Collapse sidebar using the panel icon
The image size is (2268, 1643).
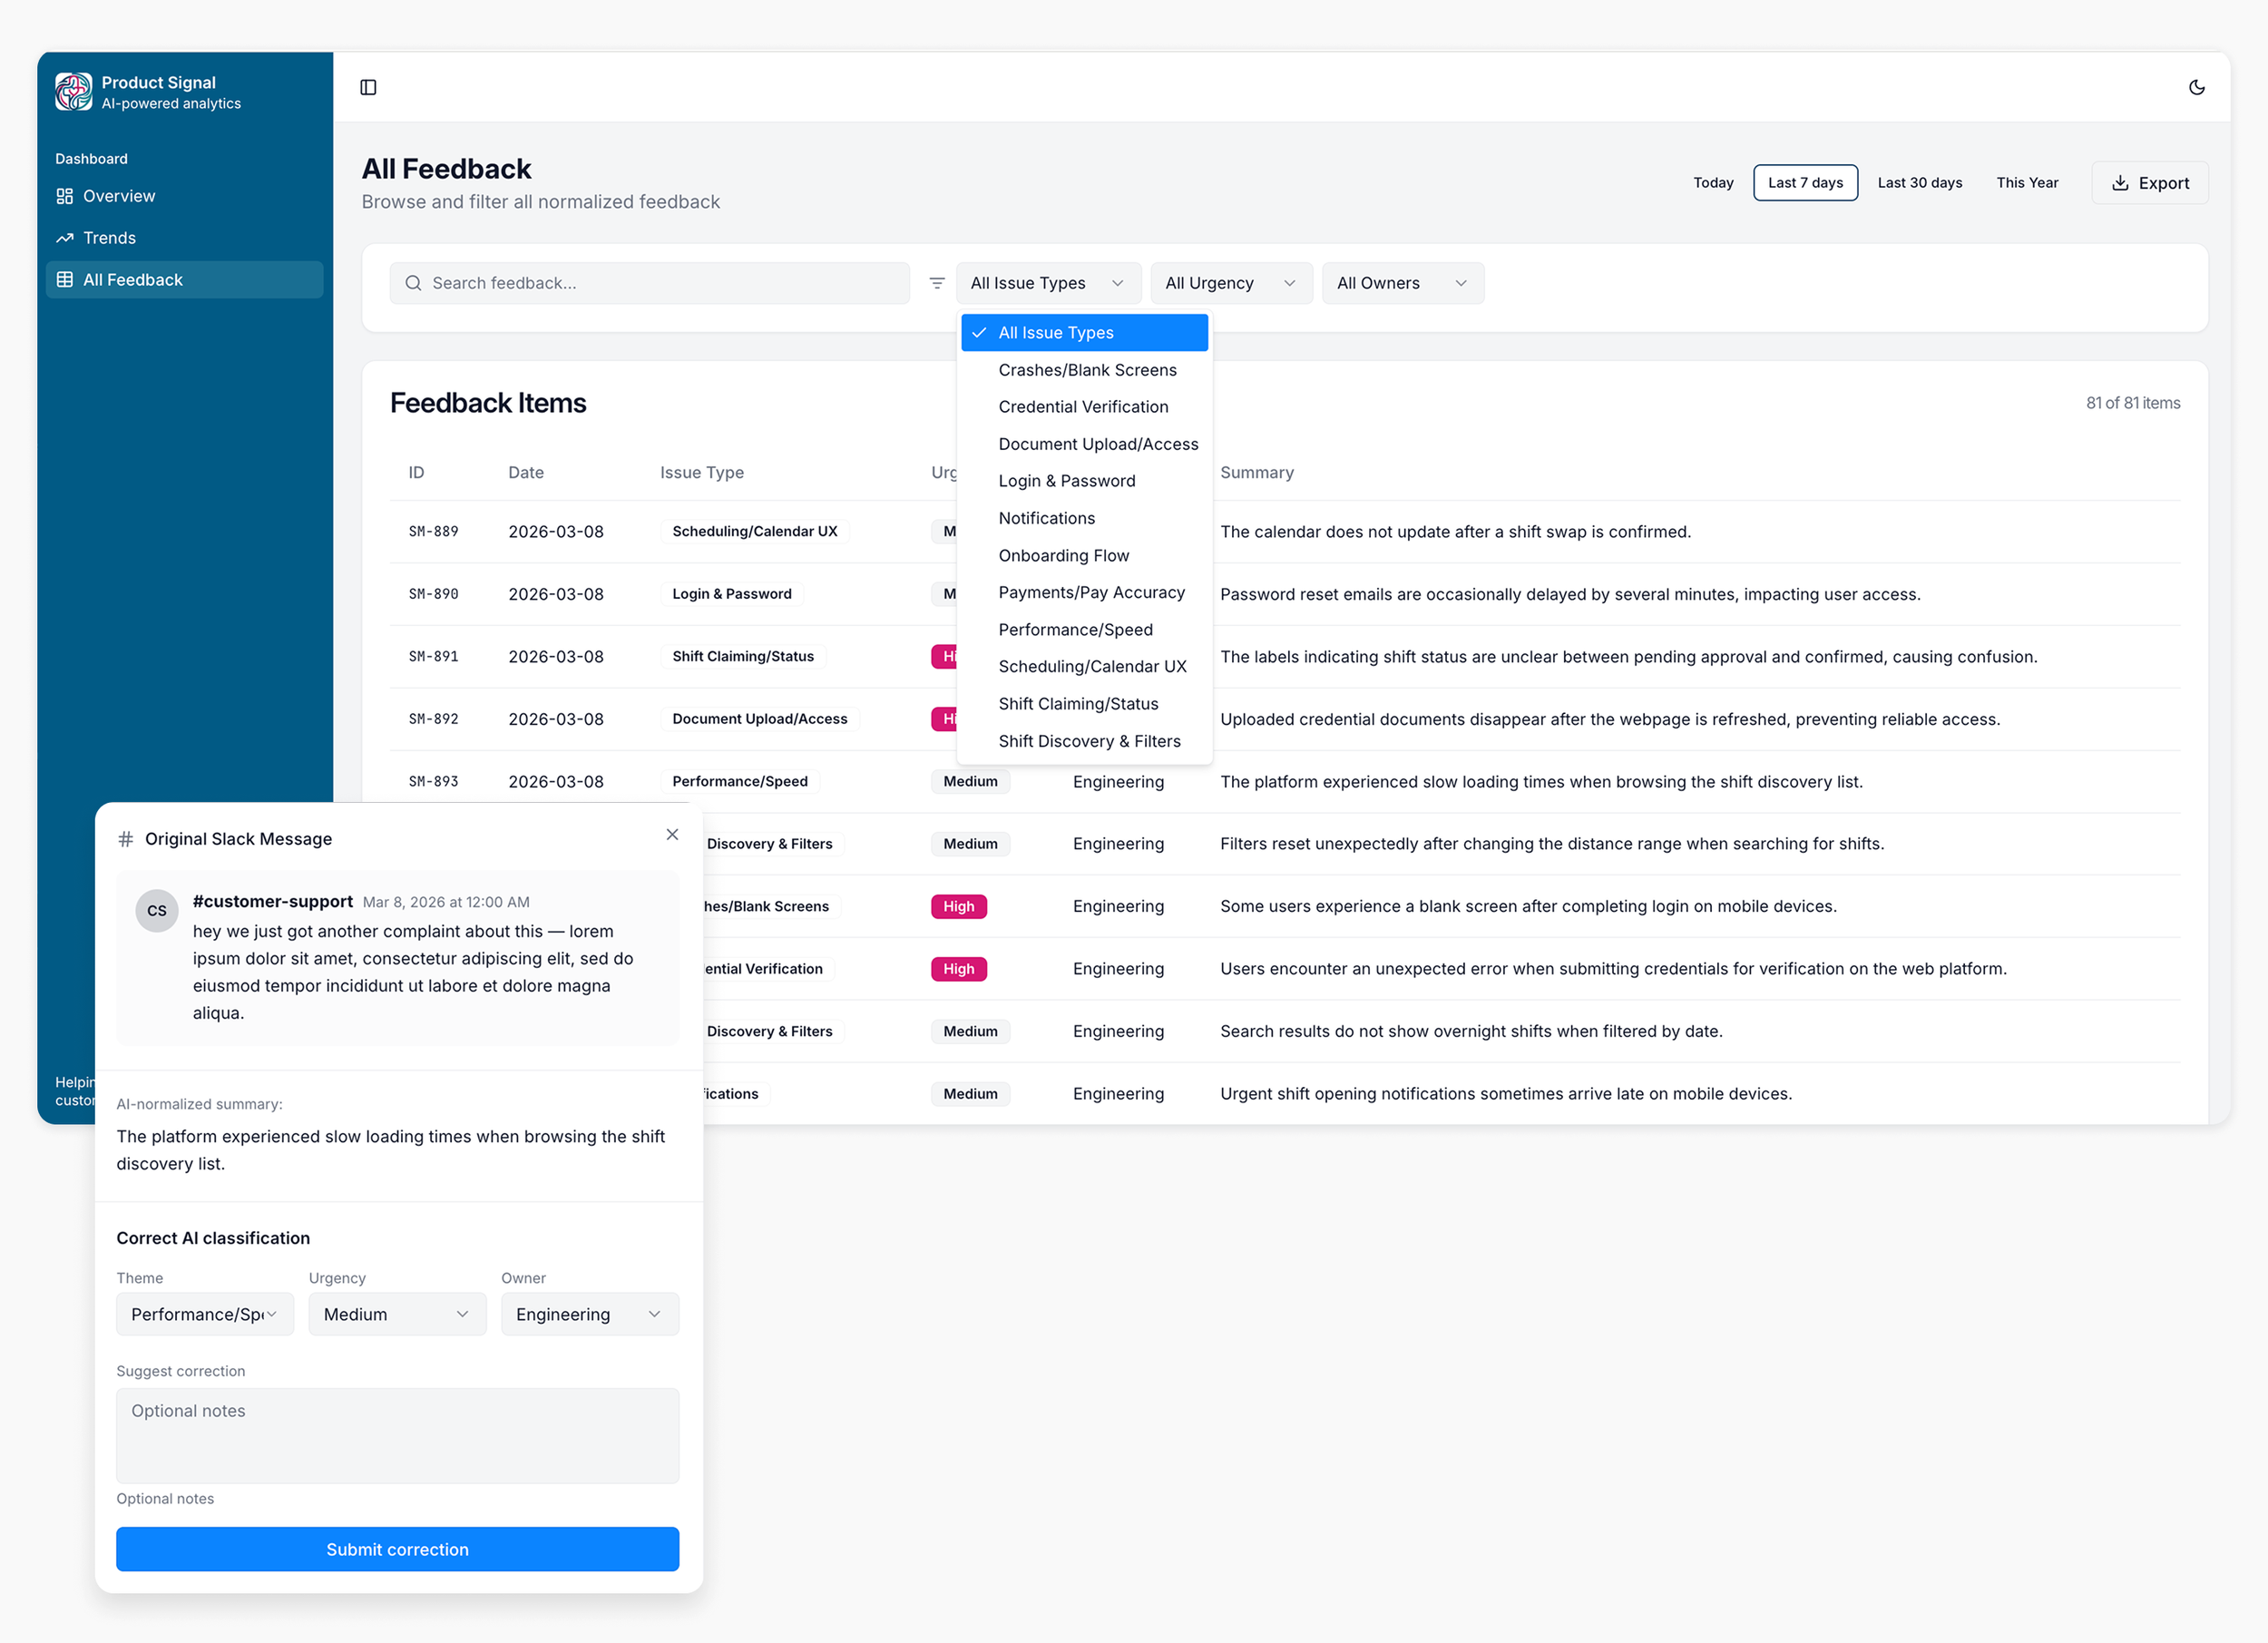click(368, 88)
